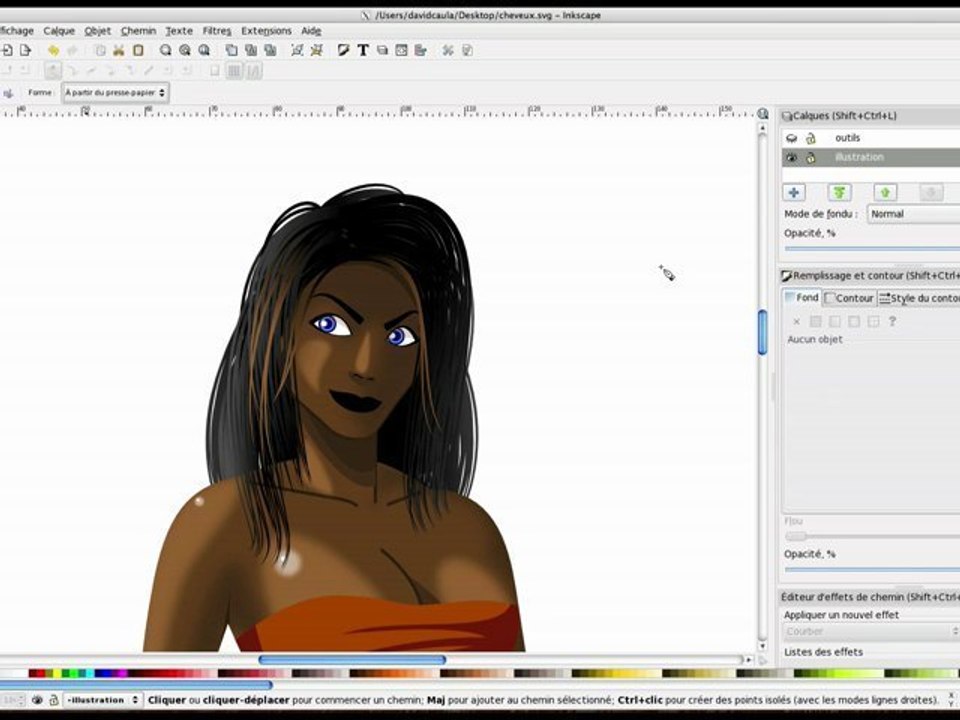Toggle visibility eye of illustration layer
Viewport: 960px width, 720px height.
point(792,157)
